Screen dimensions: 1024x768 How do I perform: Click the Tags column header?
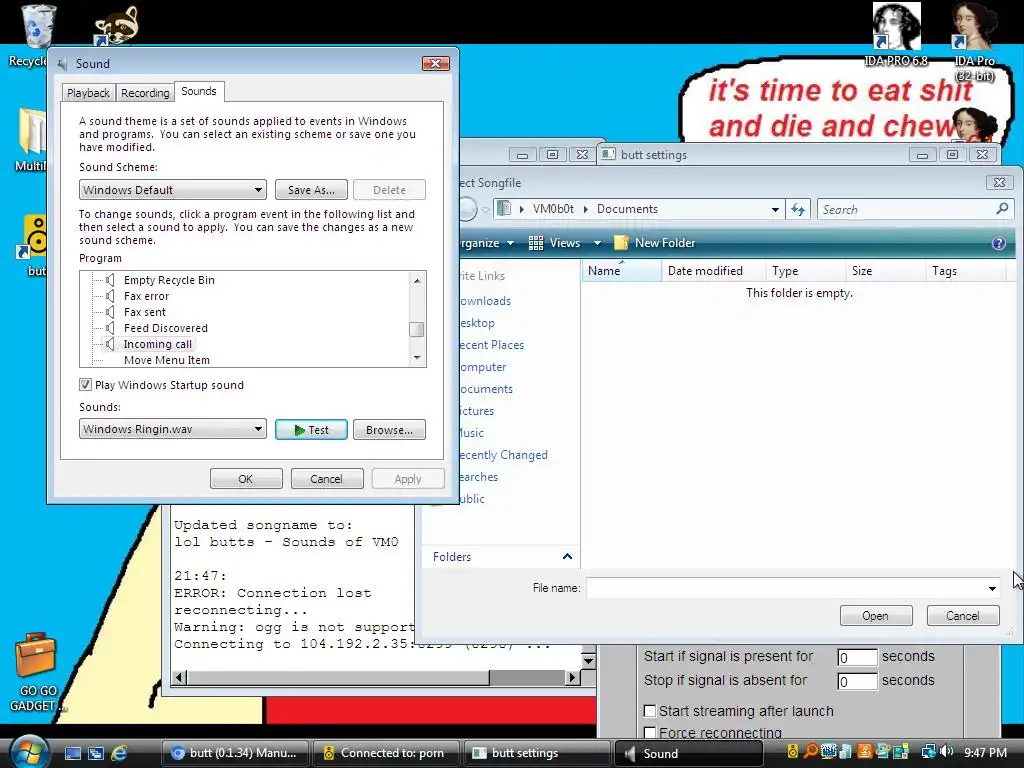(965, 270)
